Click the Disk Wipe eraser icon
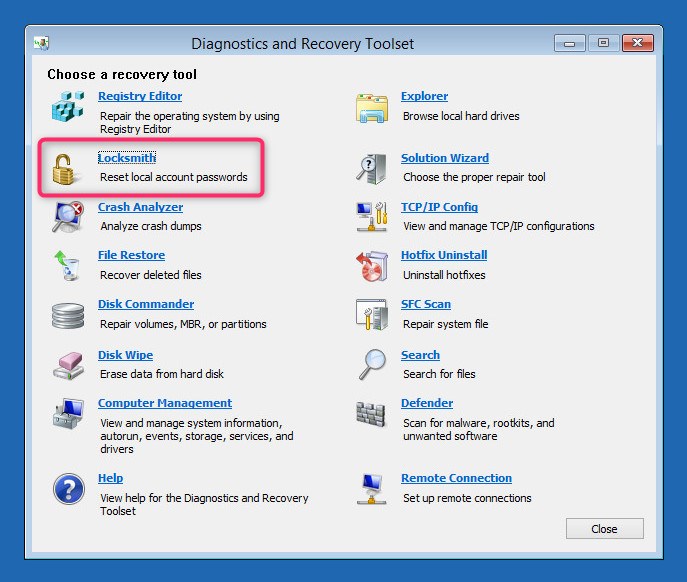687x582 pixels. coord(68,366)
